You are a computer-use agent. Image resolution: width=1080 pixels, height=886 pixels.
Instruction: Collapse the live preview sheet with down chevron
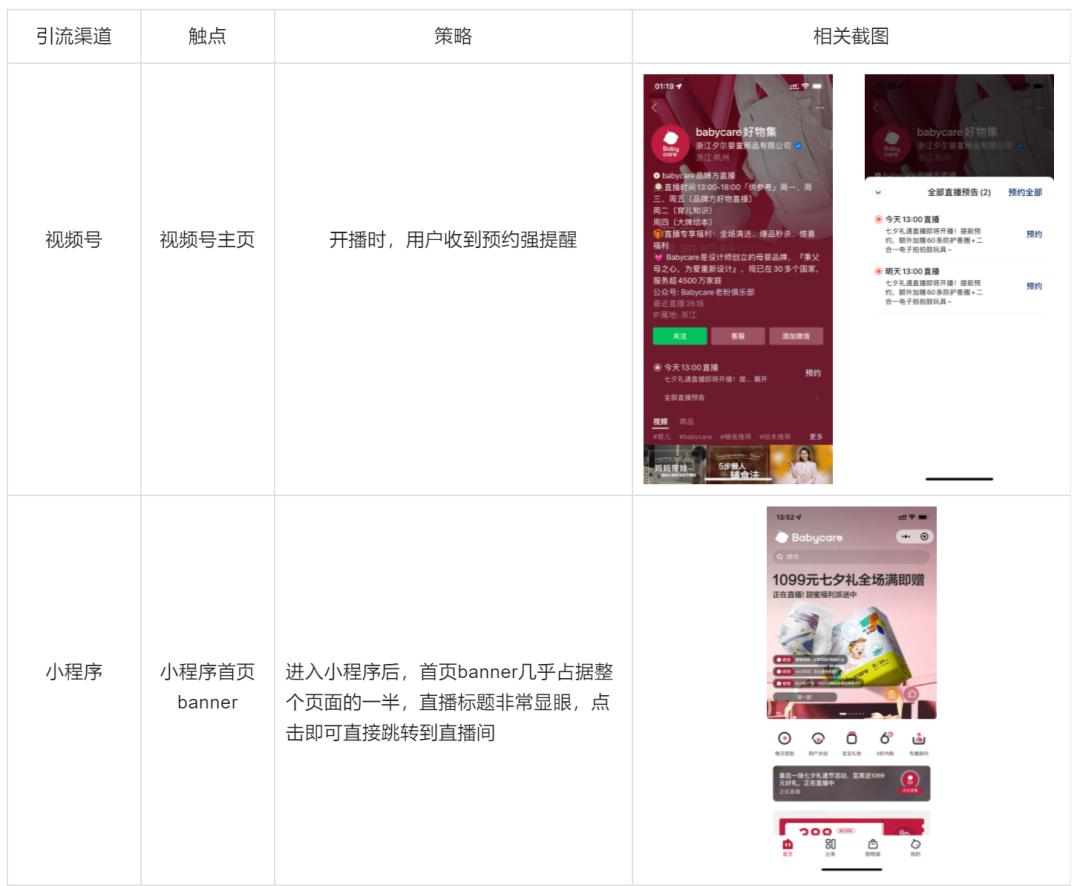[x=878, y=192]
